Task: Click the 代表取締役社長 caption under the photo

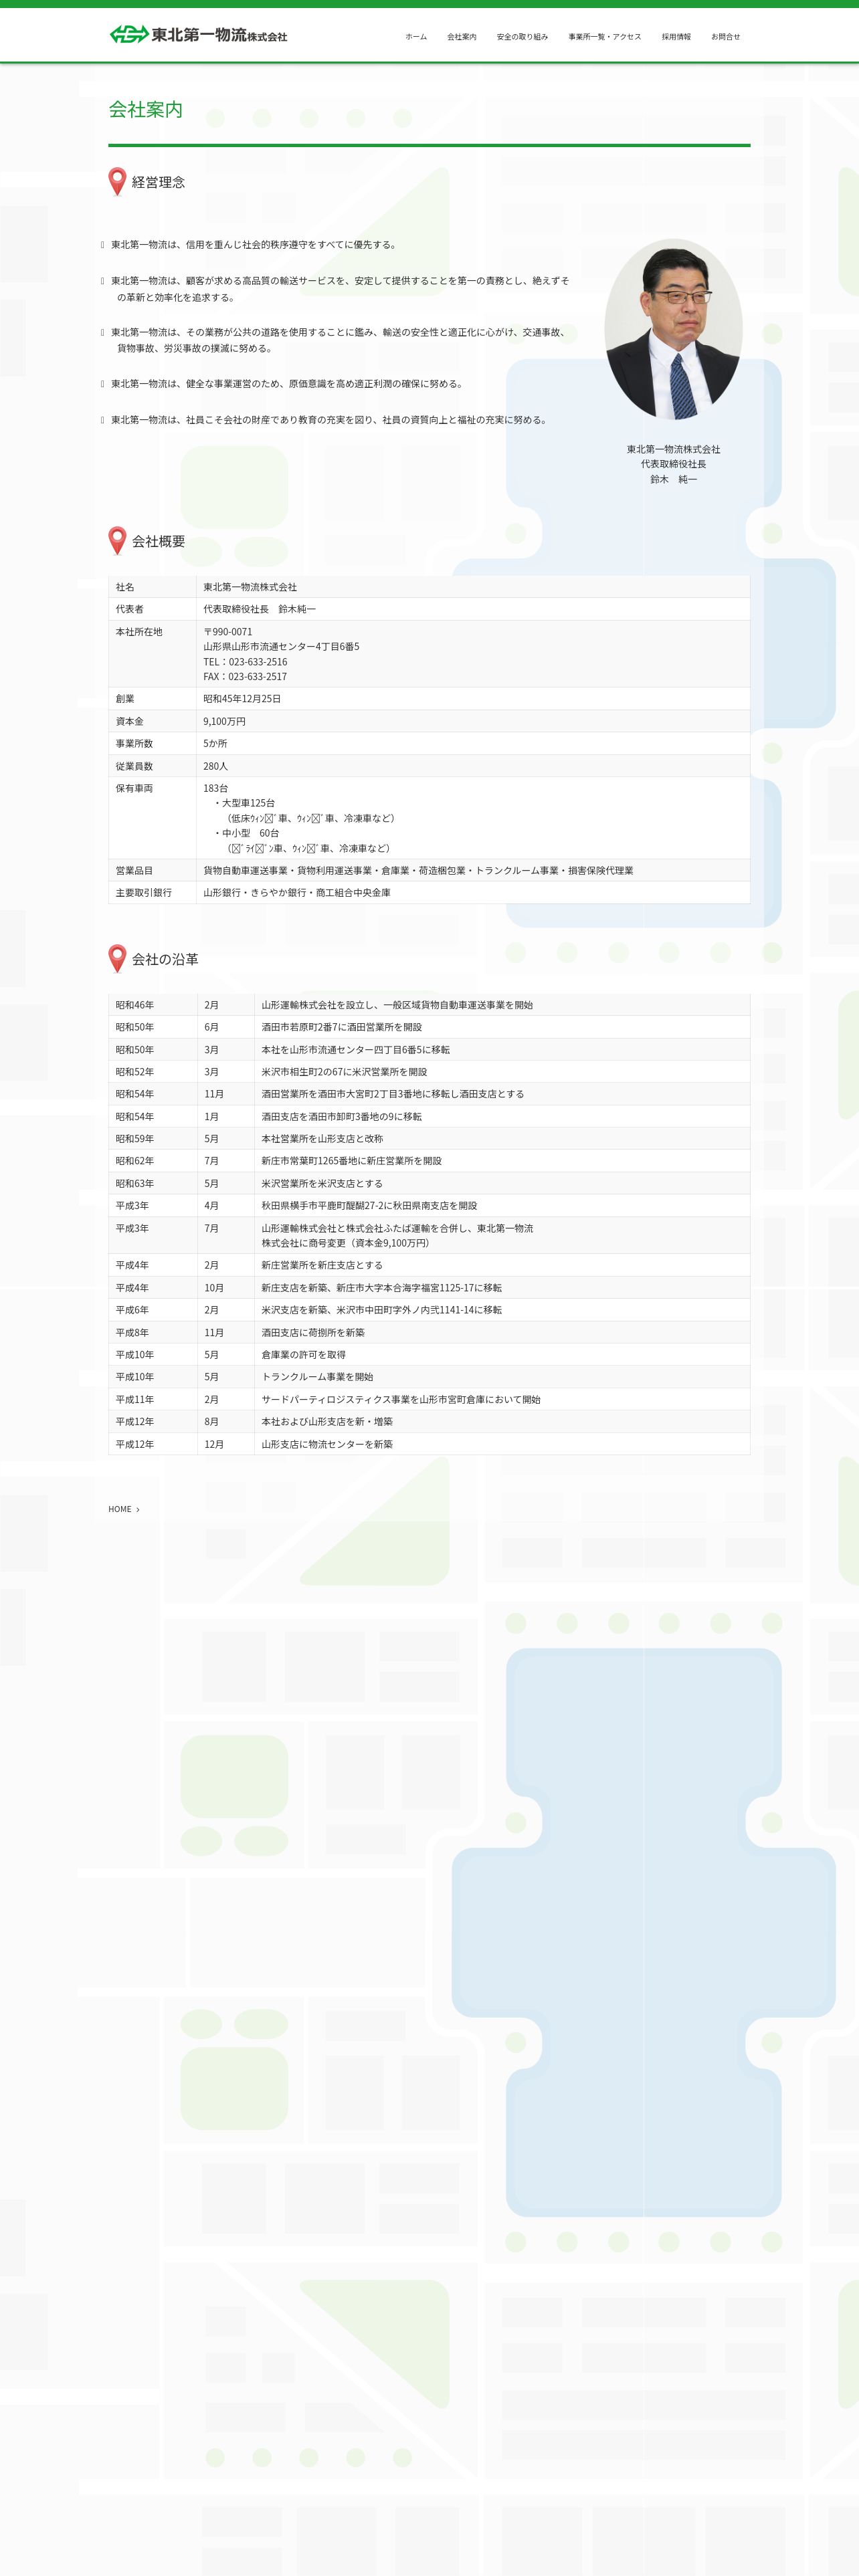Action: coord(673,464)
